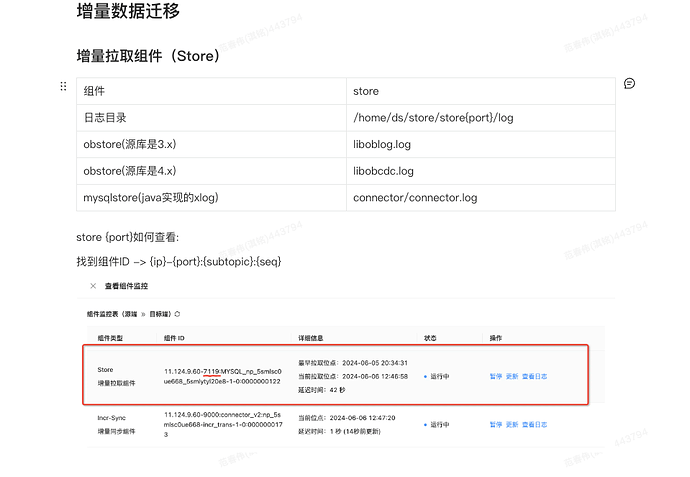Image resolution: width=690 pixels, height=477 pixels.
Task: Click the line store {port}如何查看:
Action: coord(128,237)
